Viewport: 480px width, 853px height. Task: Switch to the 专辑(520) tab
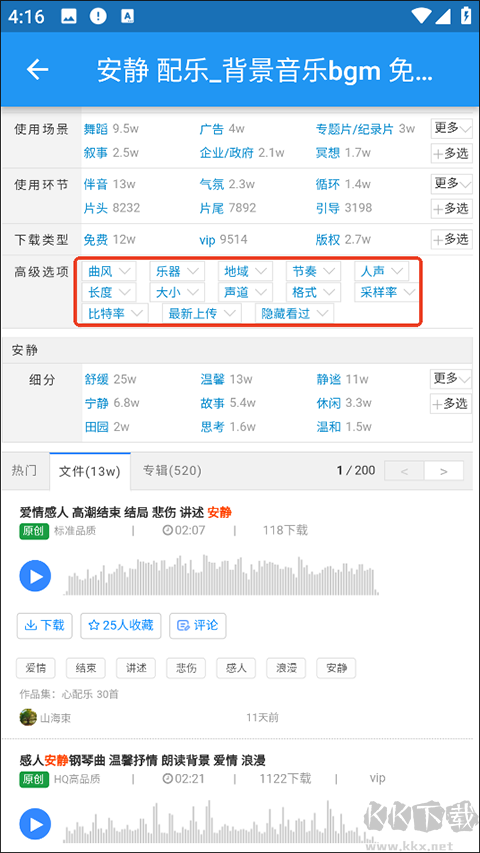point(172,471)
